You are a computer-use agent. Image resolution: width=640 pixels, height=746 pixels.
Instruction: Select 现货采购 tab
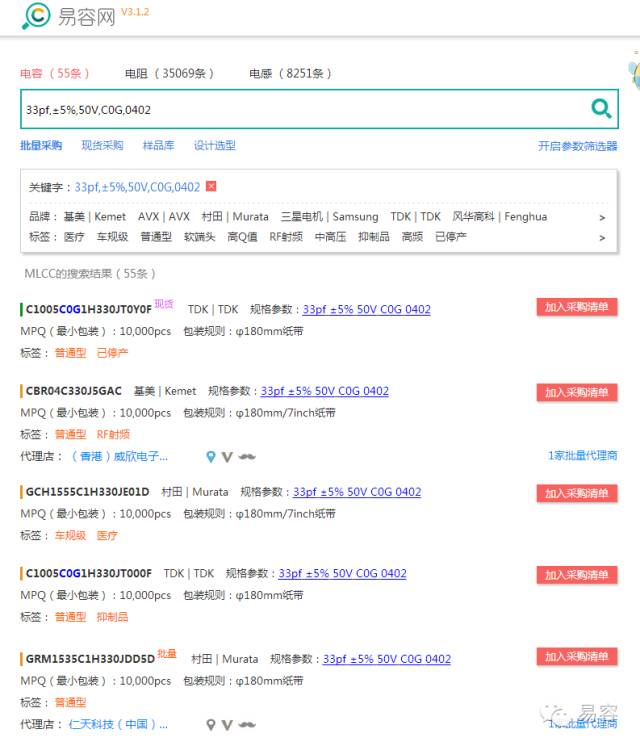[102, 145]
